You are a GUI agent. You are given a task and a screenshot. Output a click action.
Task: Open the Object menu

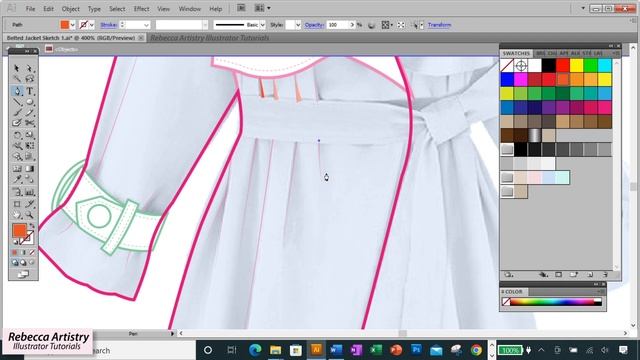[71, 9]
